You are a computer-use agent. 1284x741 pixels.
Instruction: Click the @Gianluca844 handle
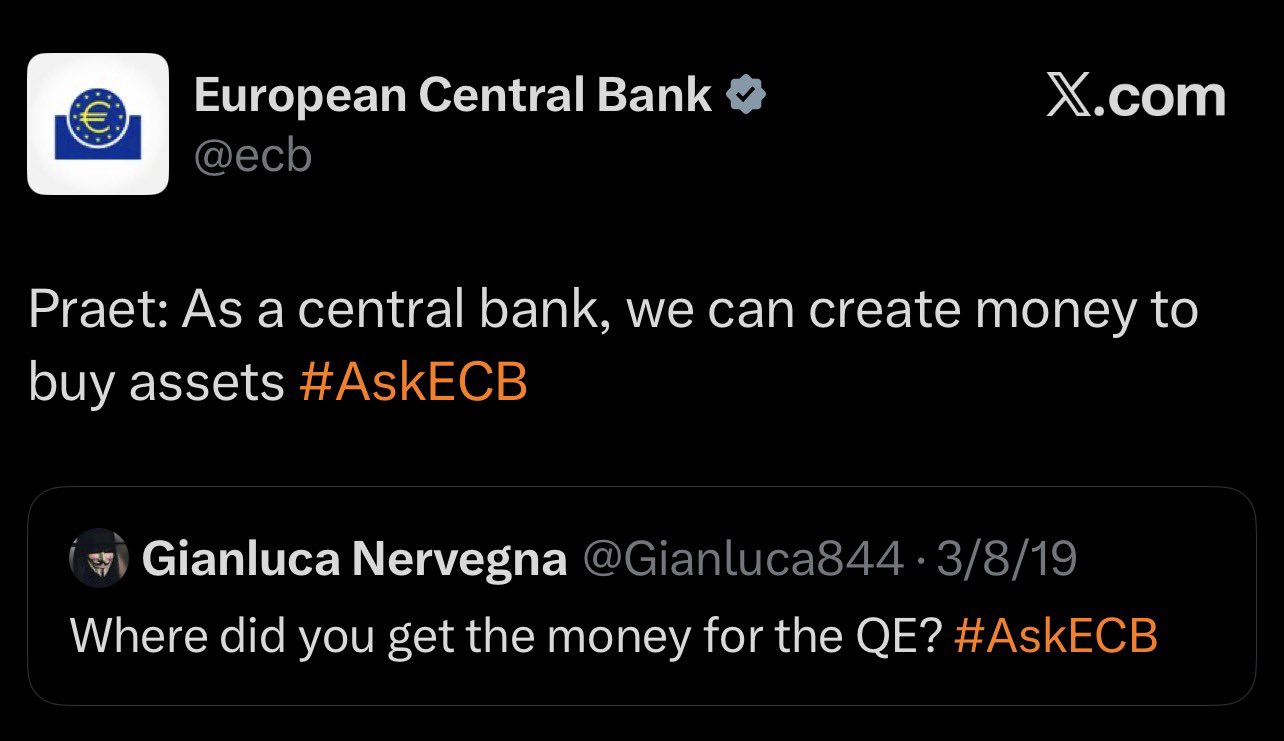tap(742, 560)
